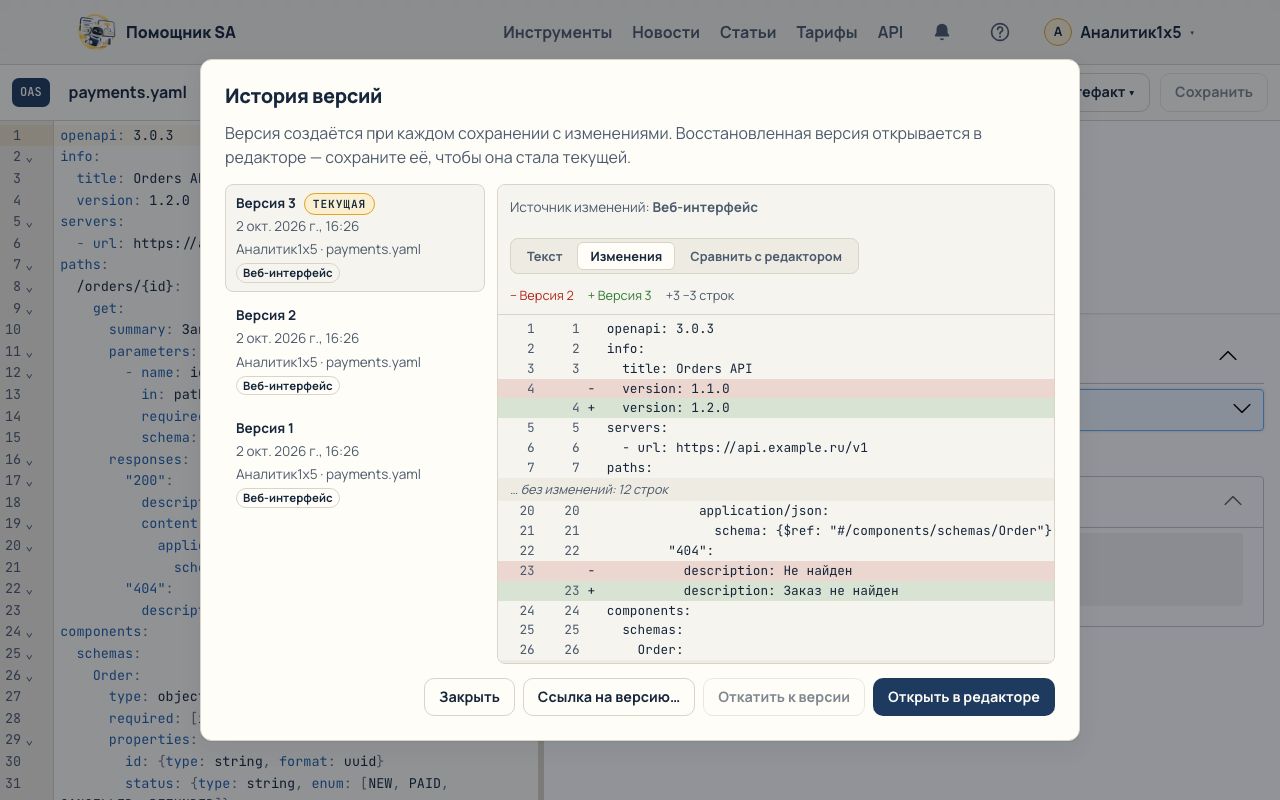The width and height of the screenshot is (1280, 800).
Task: Click the Веб-интерфейс tag under Версия 2
Action: (x=288, y=386)
